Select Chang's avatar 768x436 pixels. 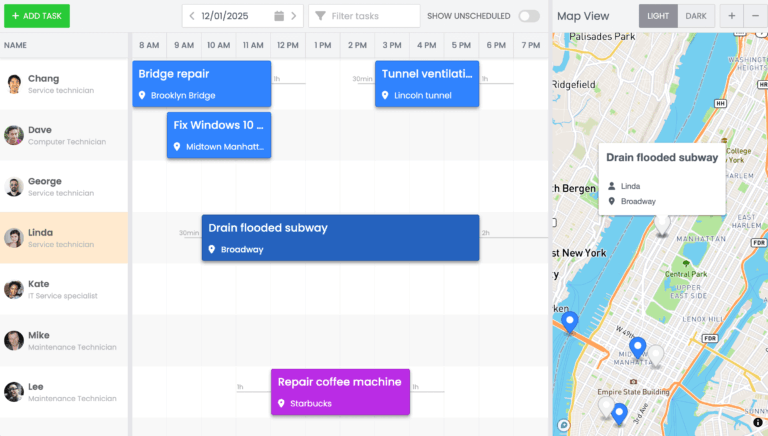click(x=14, y=84)
